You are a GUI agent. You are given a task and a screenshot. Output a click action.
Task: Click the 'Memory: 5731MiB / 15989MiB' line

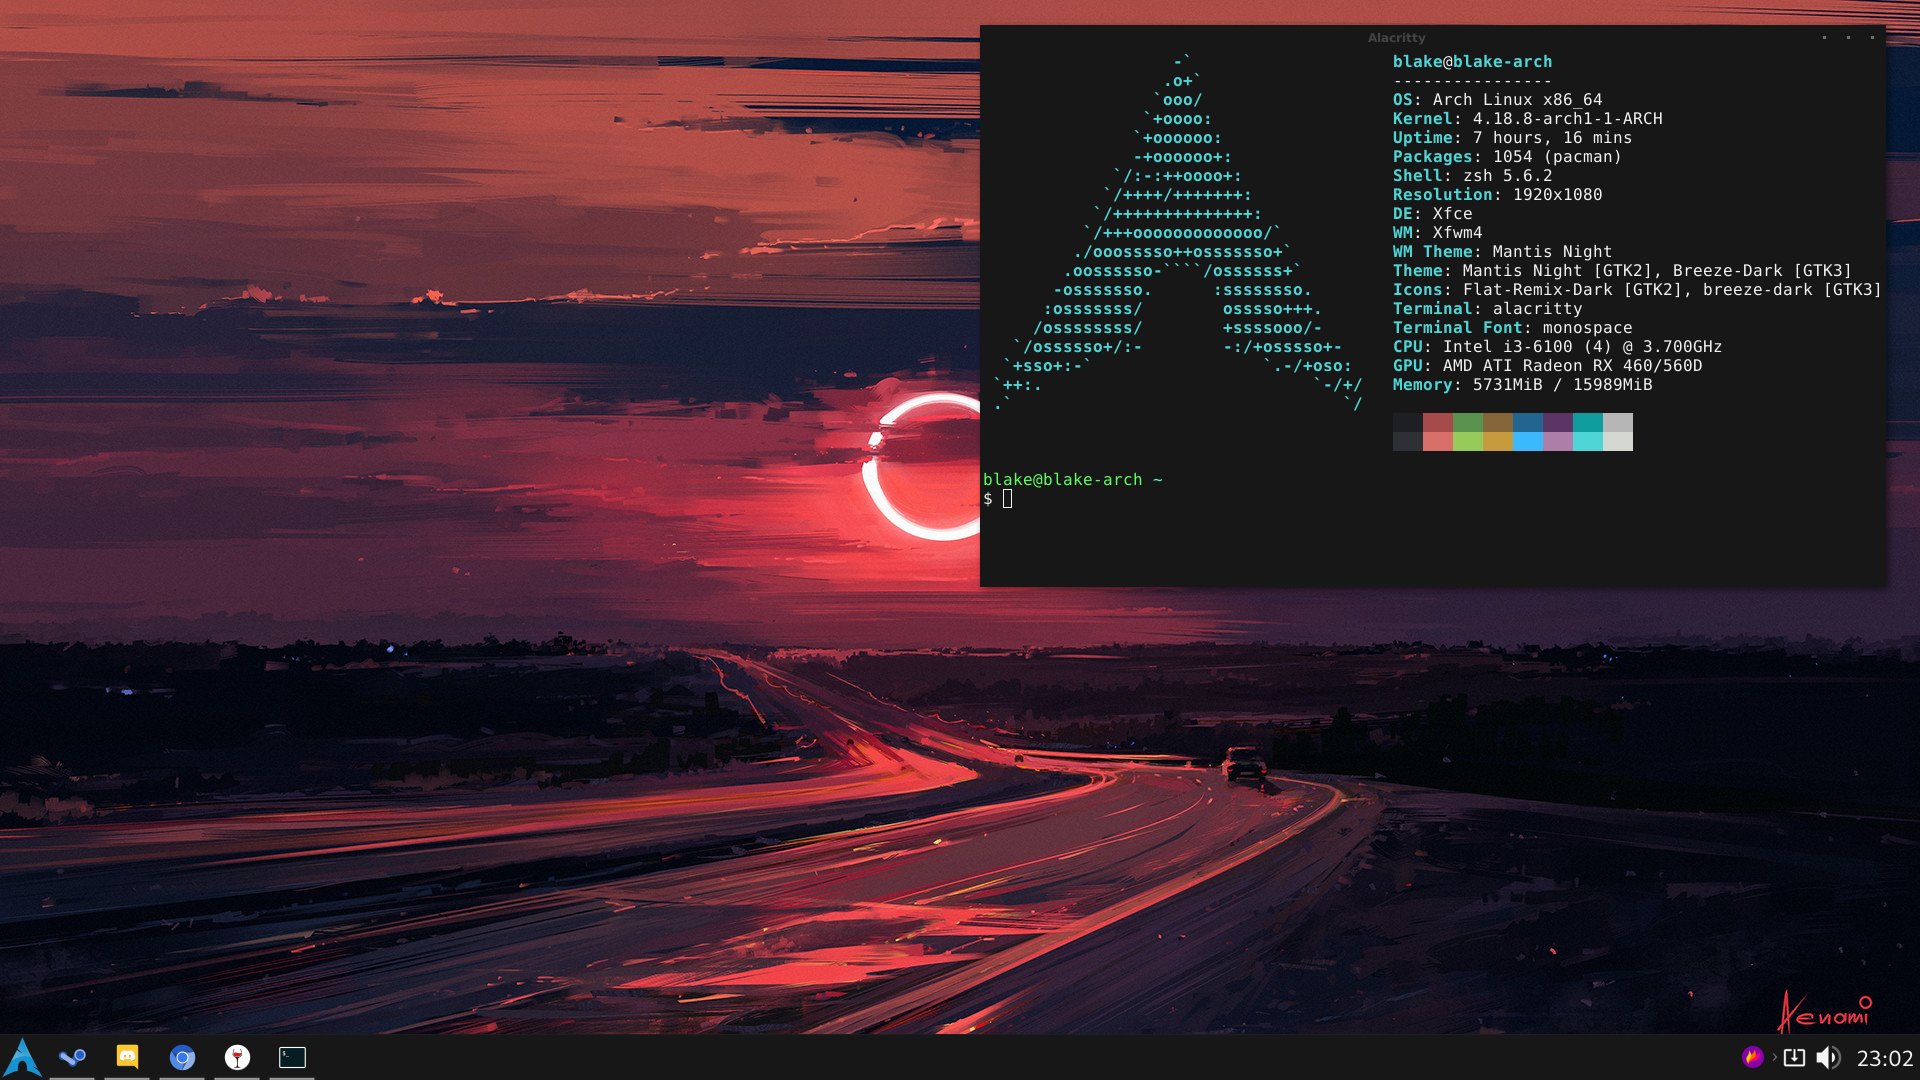click(1523, 385)
